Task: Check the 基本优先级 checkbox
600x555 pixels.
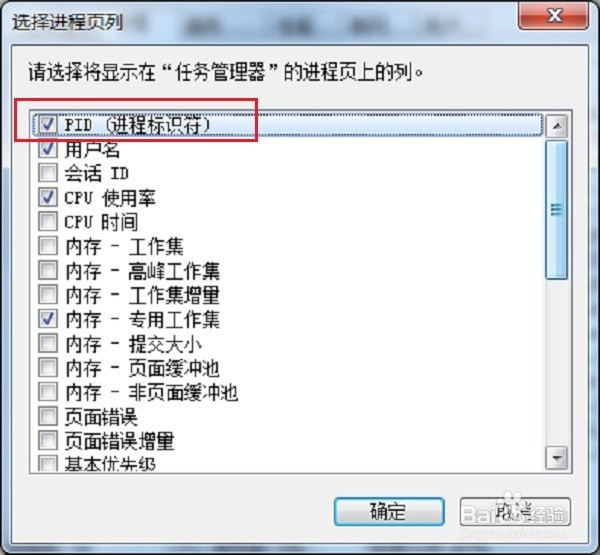Action: point(48,463)
